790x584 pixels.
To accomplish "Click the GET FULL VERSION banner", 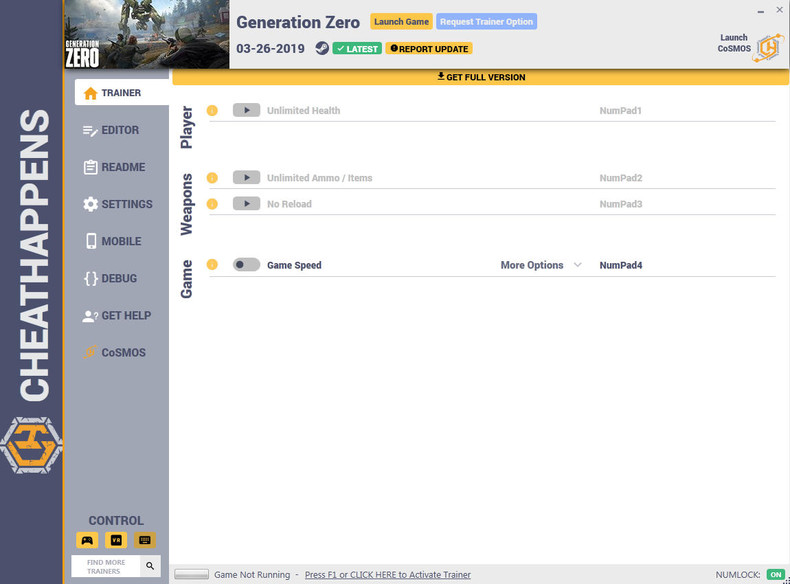I will 481,77.
